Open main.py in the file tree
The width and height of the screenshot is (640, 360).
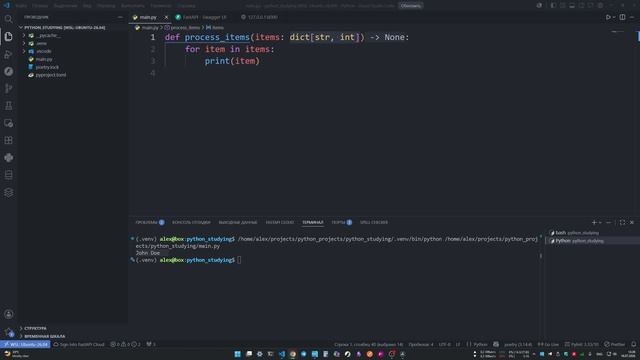click(x=44, y=59)
